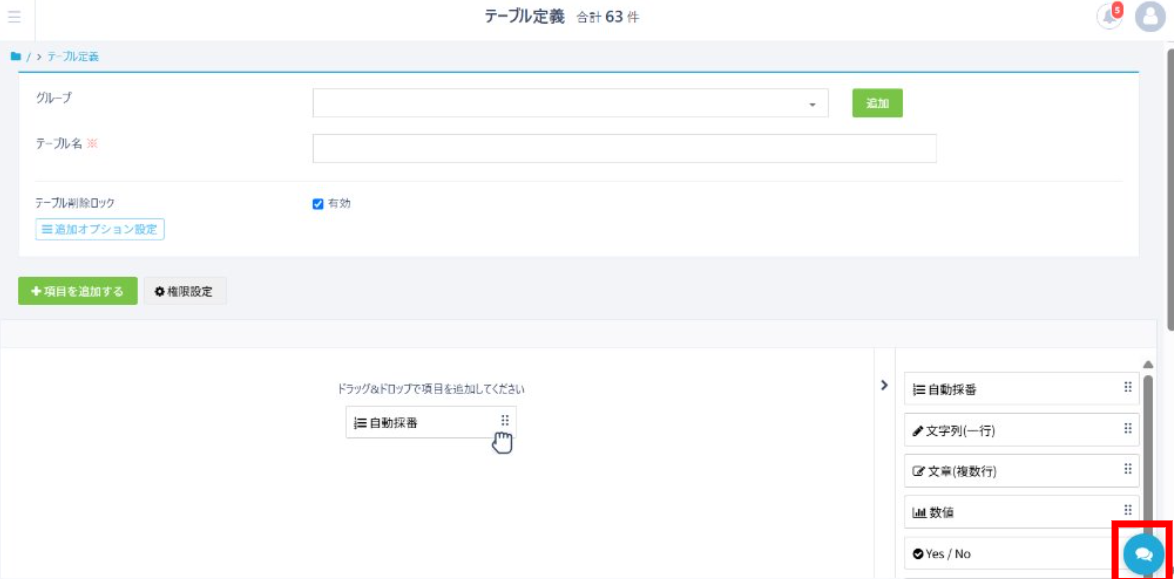Open the chat support bubble

(x=1143, y=554)
